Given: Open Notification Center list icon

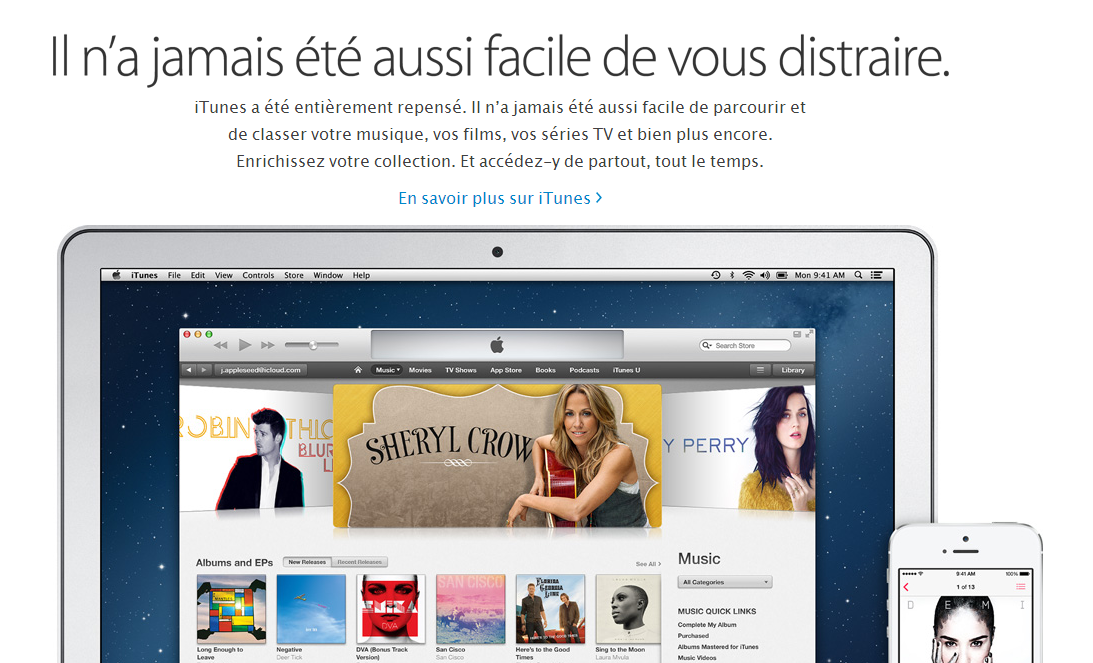Looking at the screenshot, I should click(877, 275).
